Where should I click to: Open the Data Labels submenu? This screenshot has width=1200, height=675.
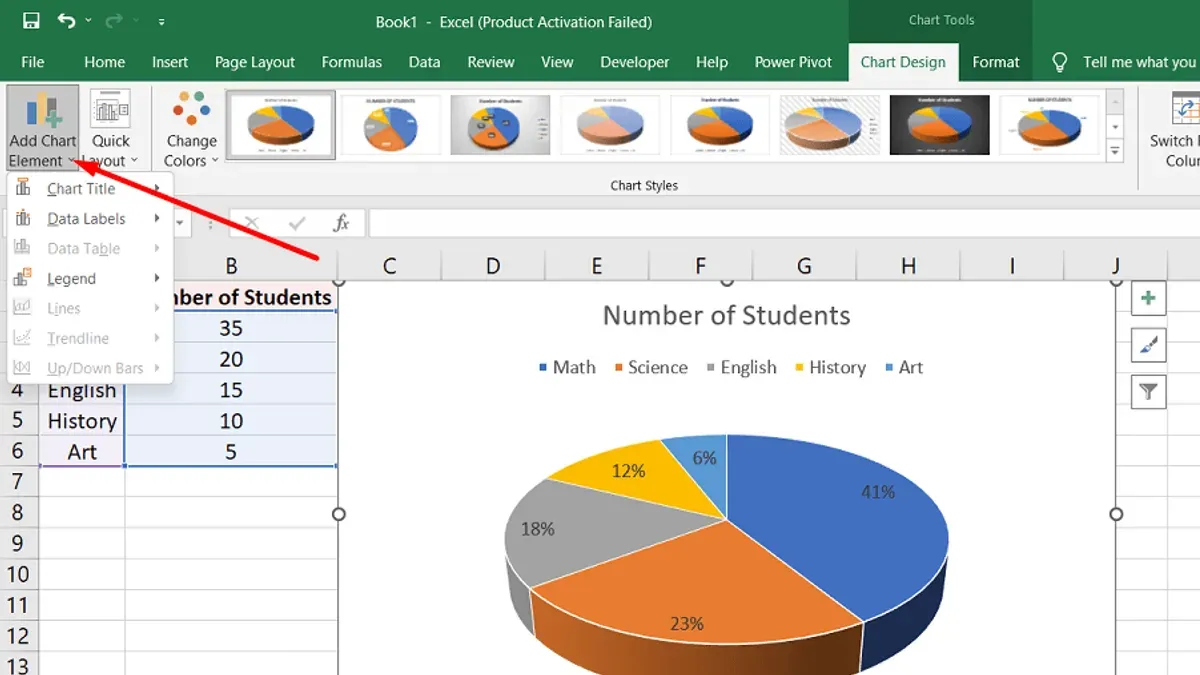pyautogui.click(x=90, y=219)
